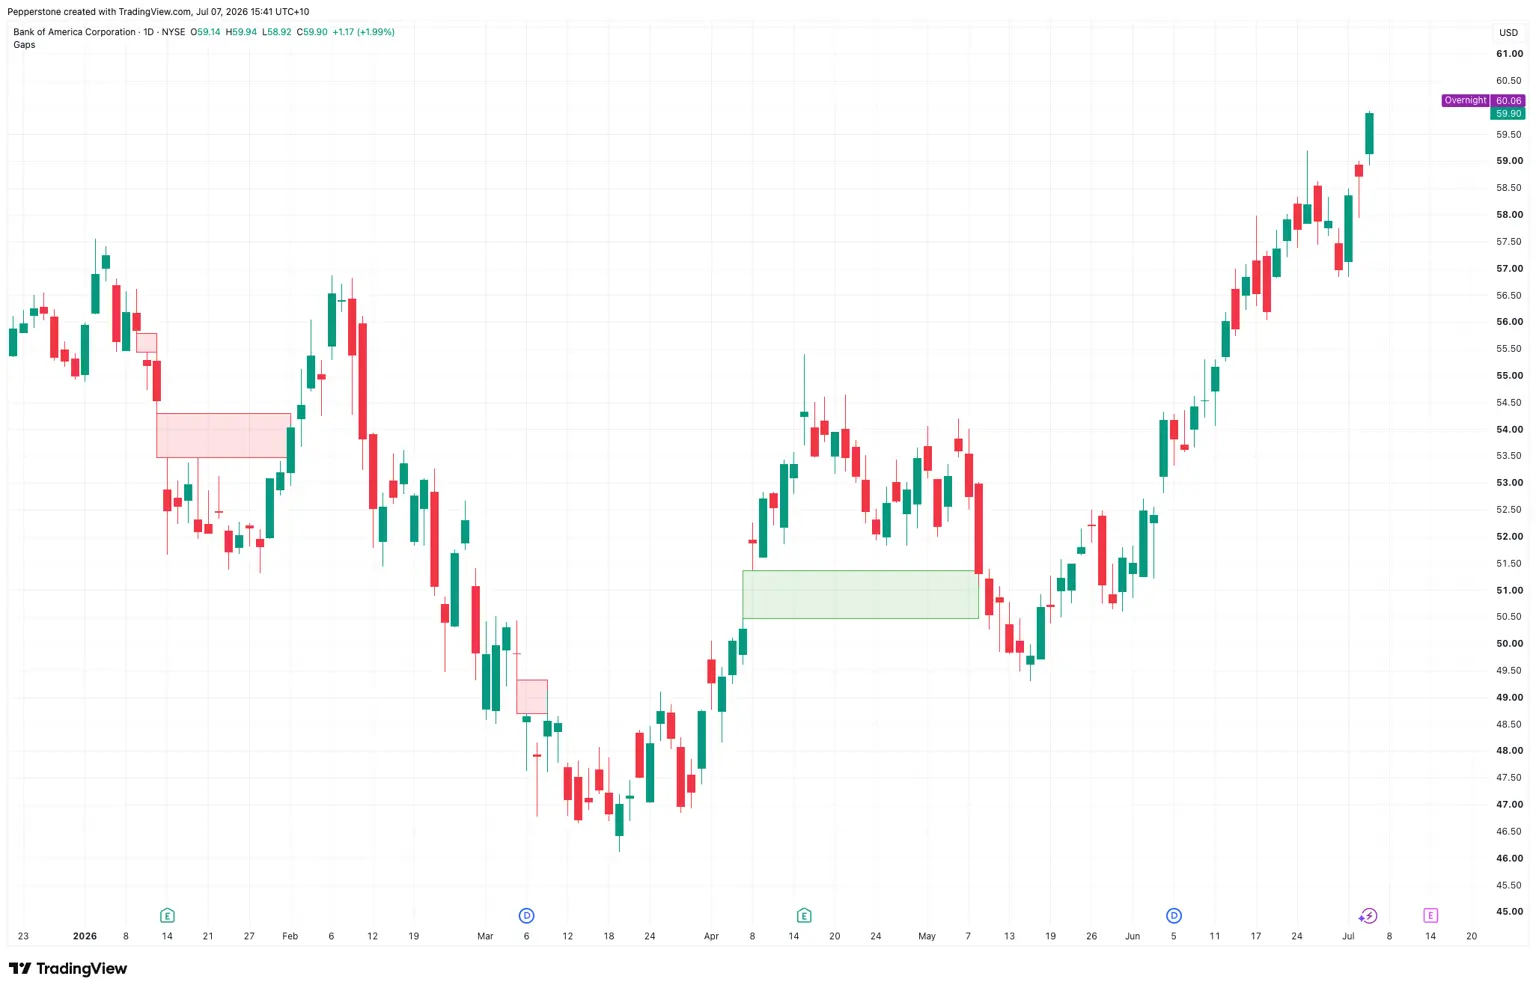Click the TradingView logo at bottom left
Image resolution: width=1536 pixels, height=991 pixels.
(68, 968)
